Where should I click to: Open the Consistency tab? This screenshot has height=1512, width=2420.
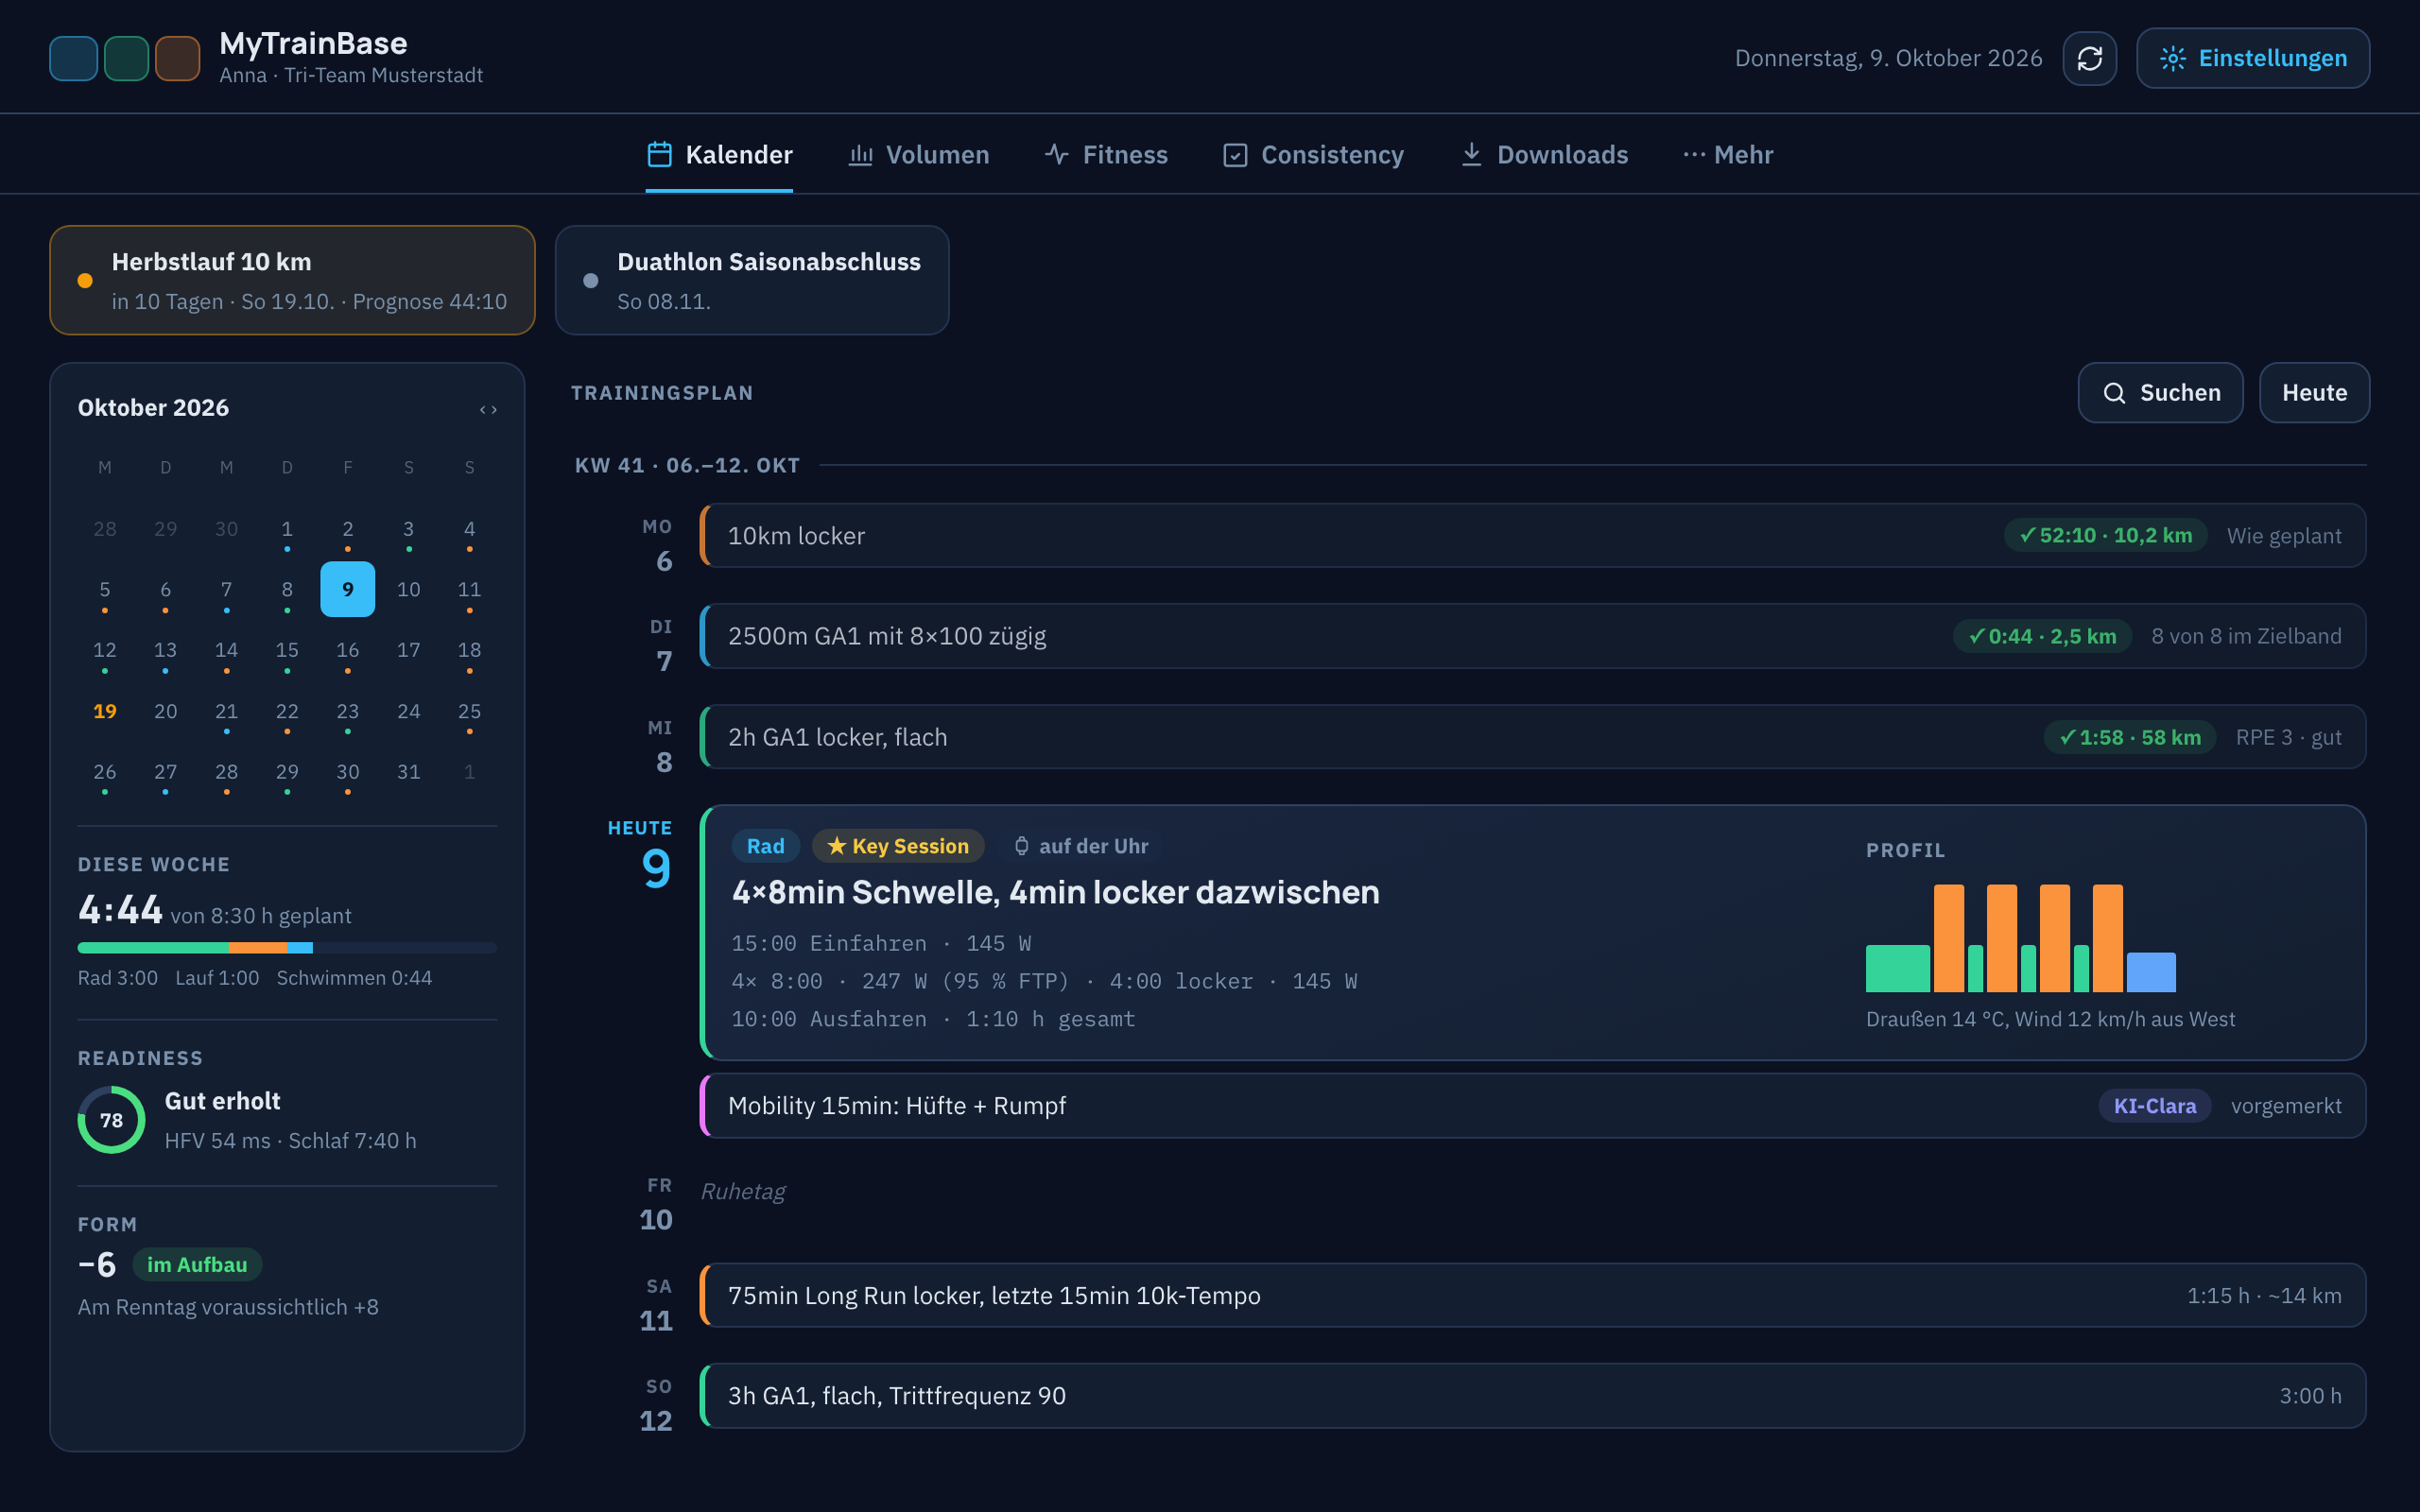(x=1313, y=155)
